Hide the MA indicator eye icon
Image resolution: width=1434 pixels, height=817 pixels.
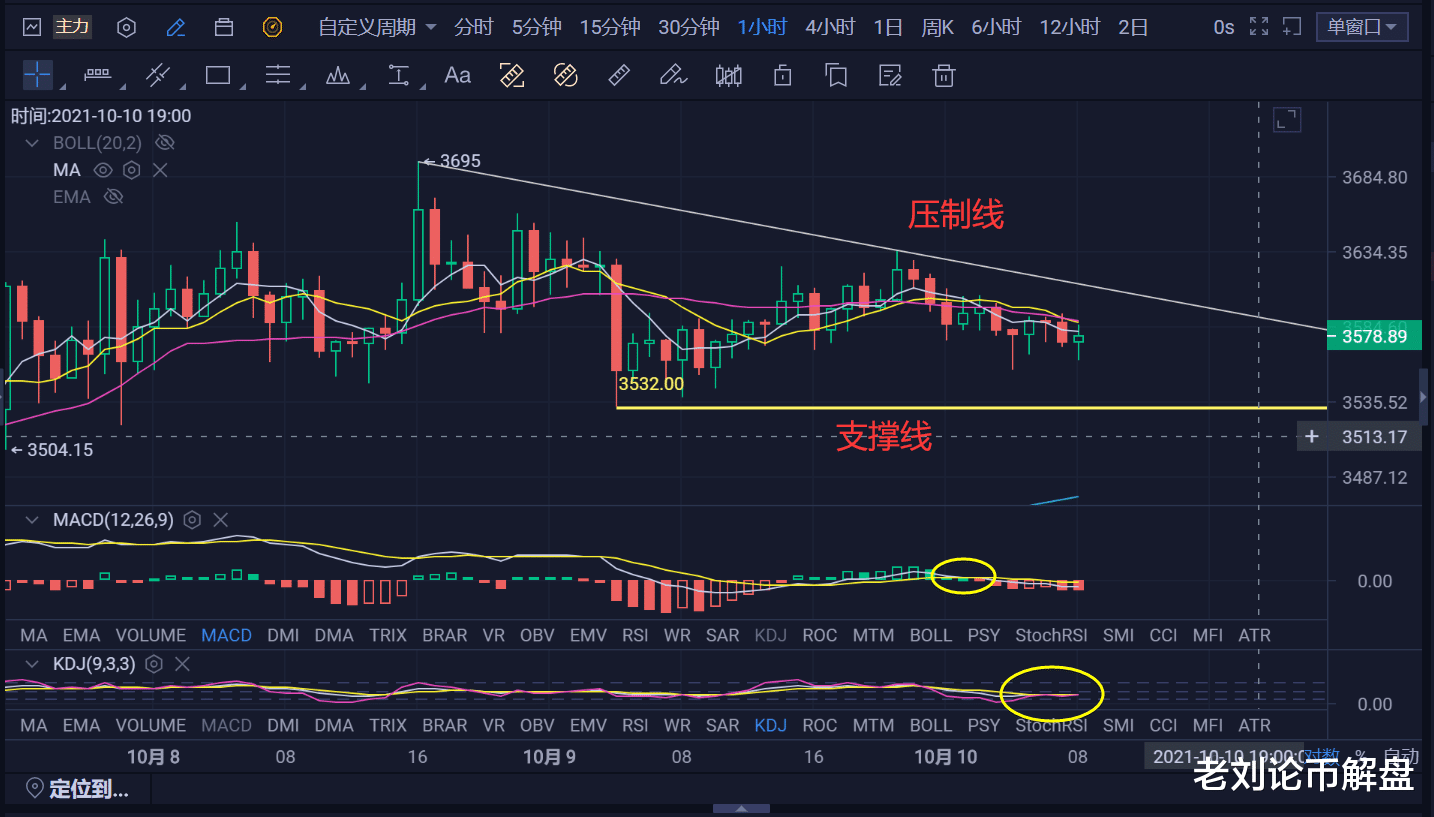103,170
